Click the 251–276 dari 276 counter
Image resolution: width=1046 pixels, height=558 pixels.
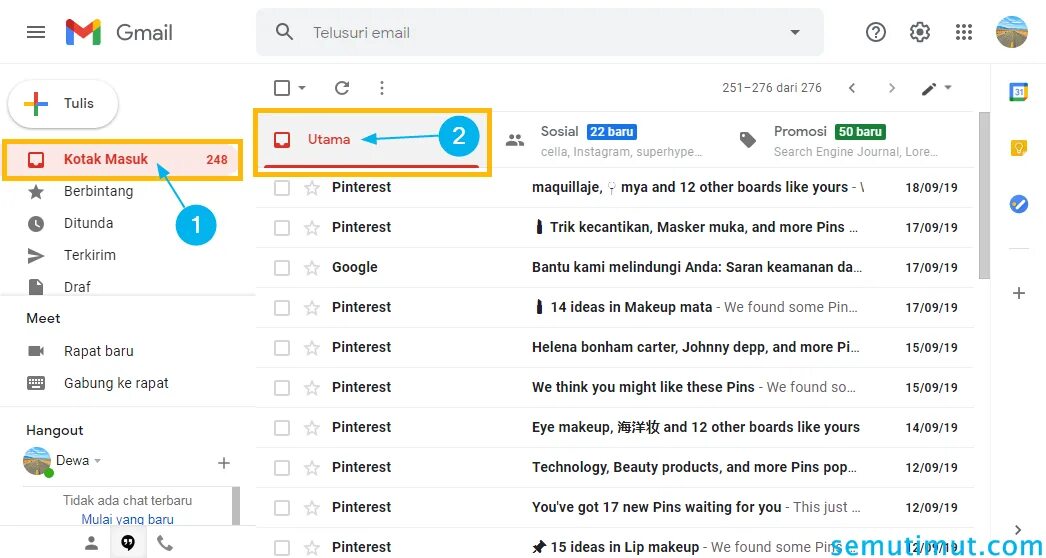[772, 88]
